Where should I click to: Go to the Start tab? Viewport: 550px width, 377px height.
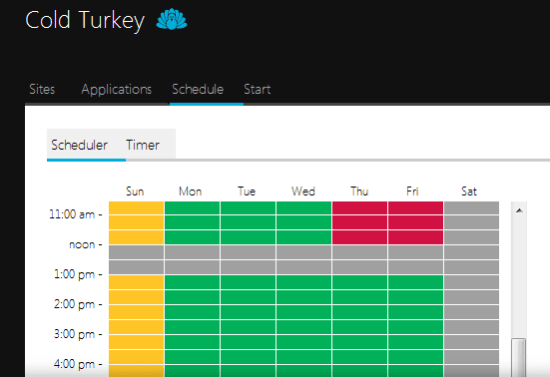click(x=257, y=89)
